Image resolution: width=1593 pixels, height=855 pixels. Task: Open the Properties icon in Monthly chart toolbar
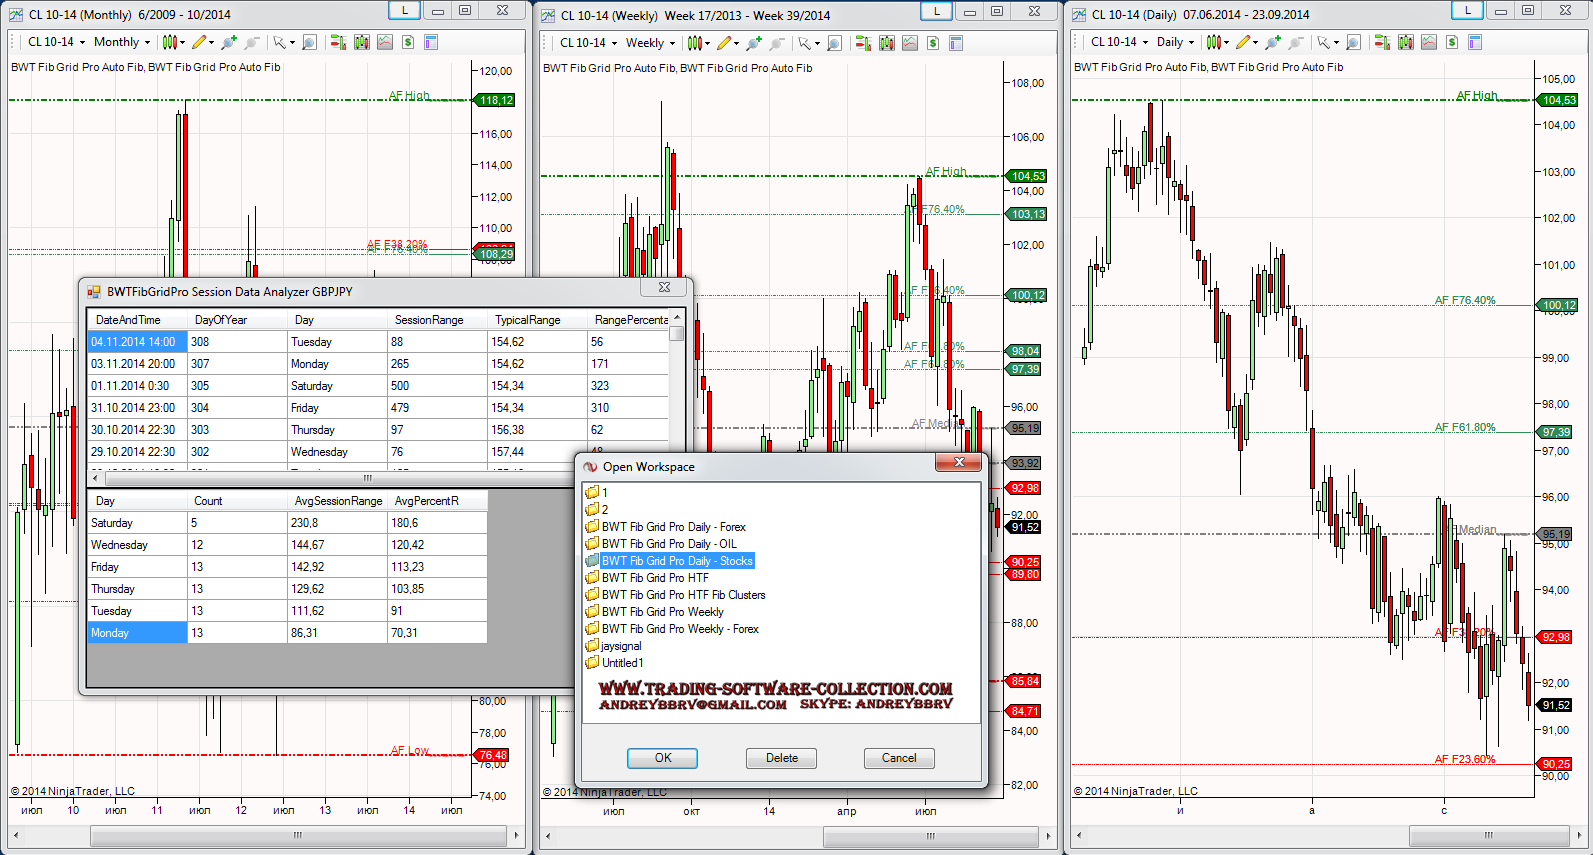431,42
